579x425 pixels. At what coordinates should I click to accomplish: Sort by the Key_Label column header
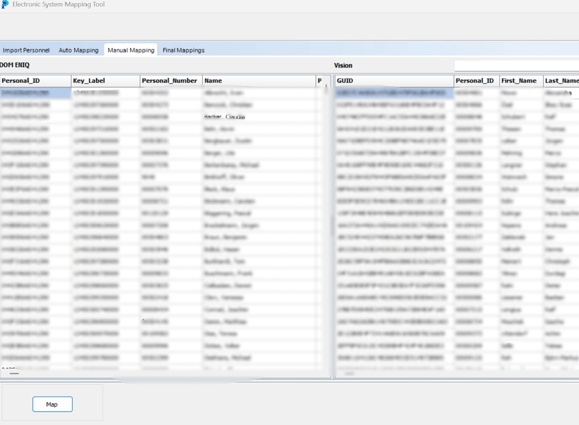(x=106, y=80)
